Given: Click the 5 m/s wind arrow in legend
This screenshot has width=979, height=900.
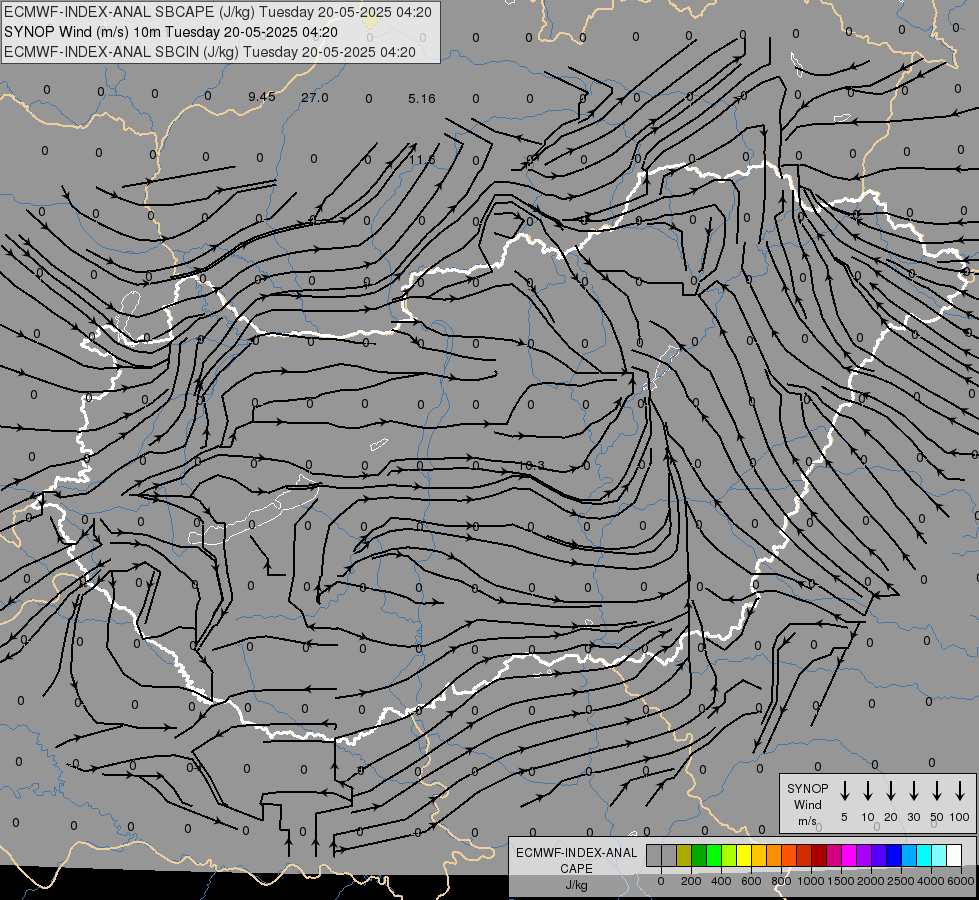Looking at the screenshot, I should pyautogui.click(x=844, y=791).
